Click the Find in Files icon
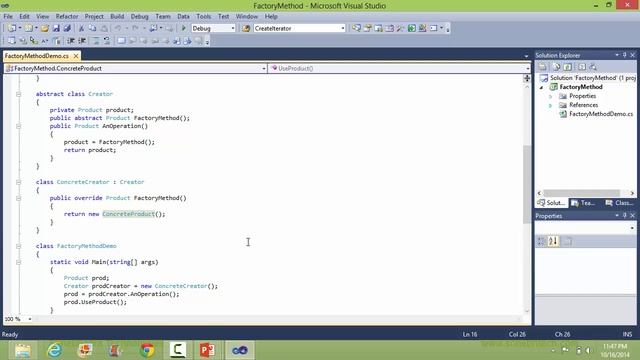This screenshot has width=640, height=360. tap(246, 28)
